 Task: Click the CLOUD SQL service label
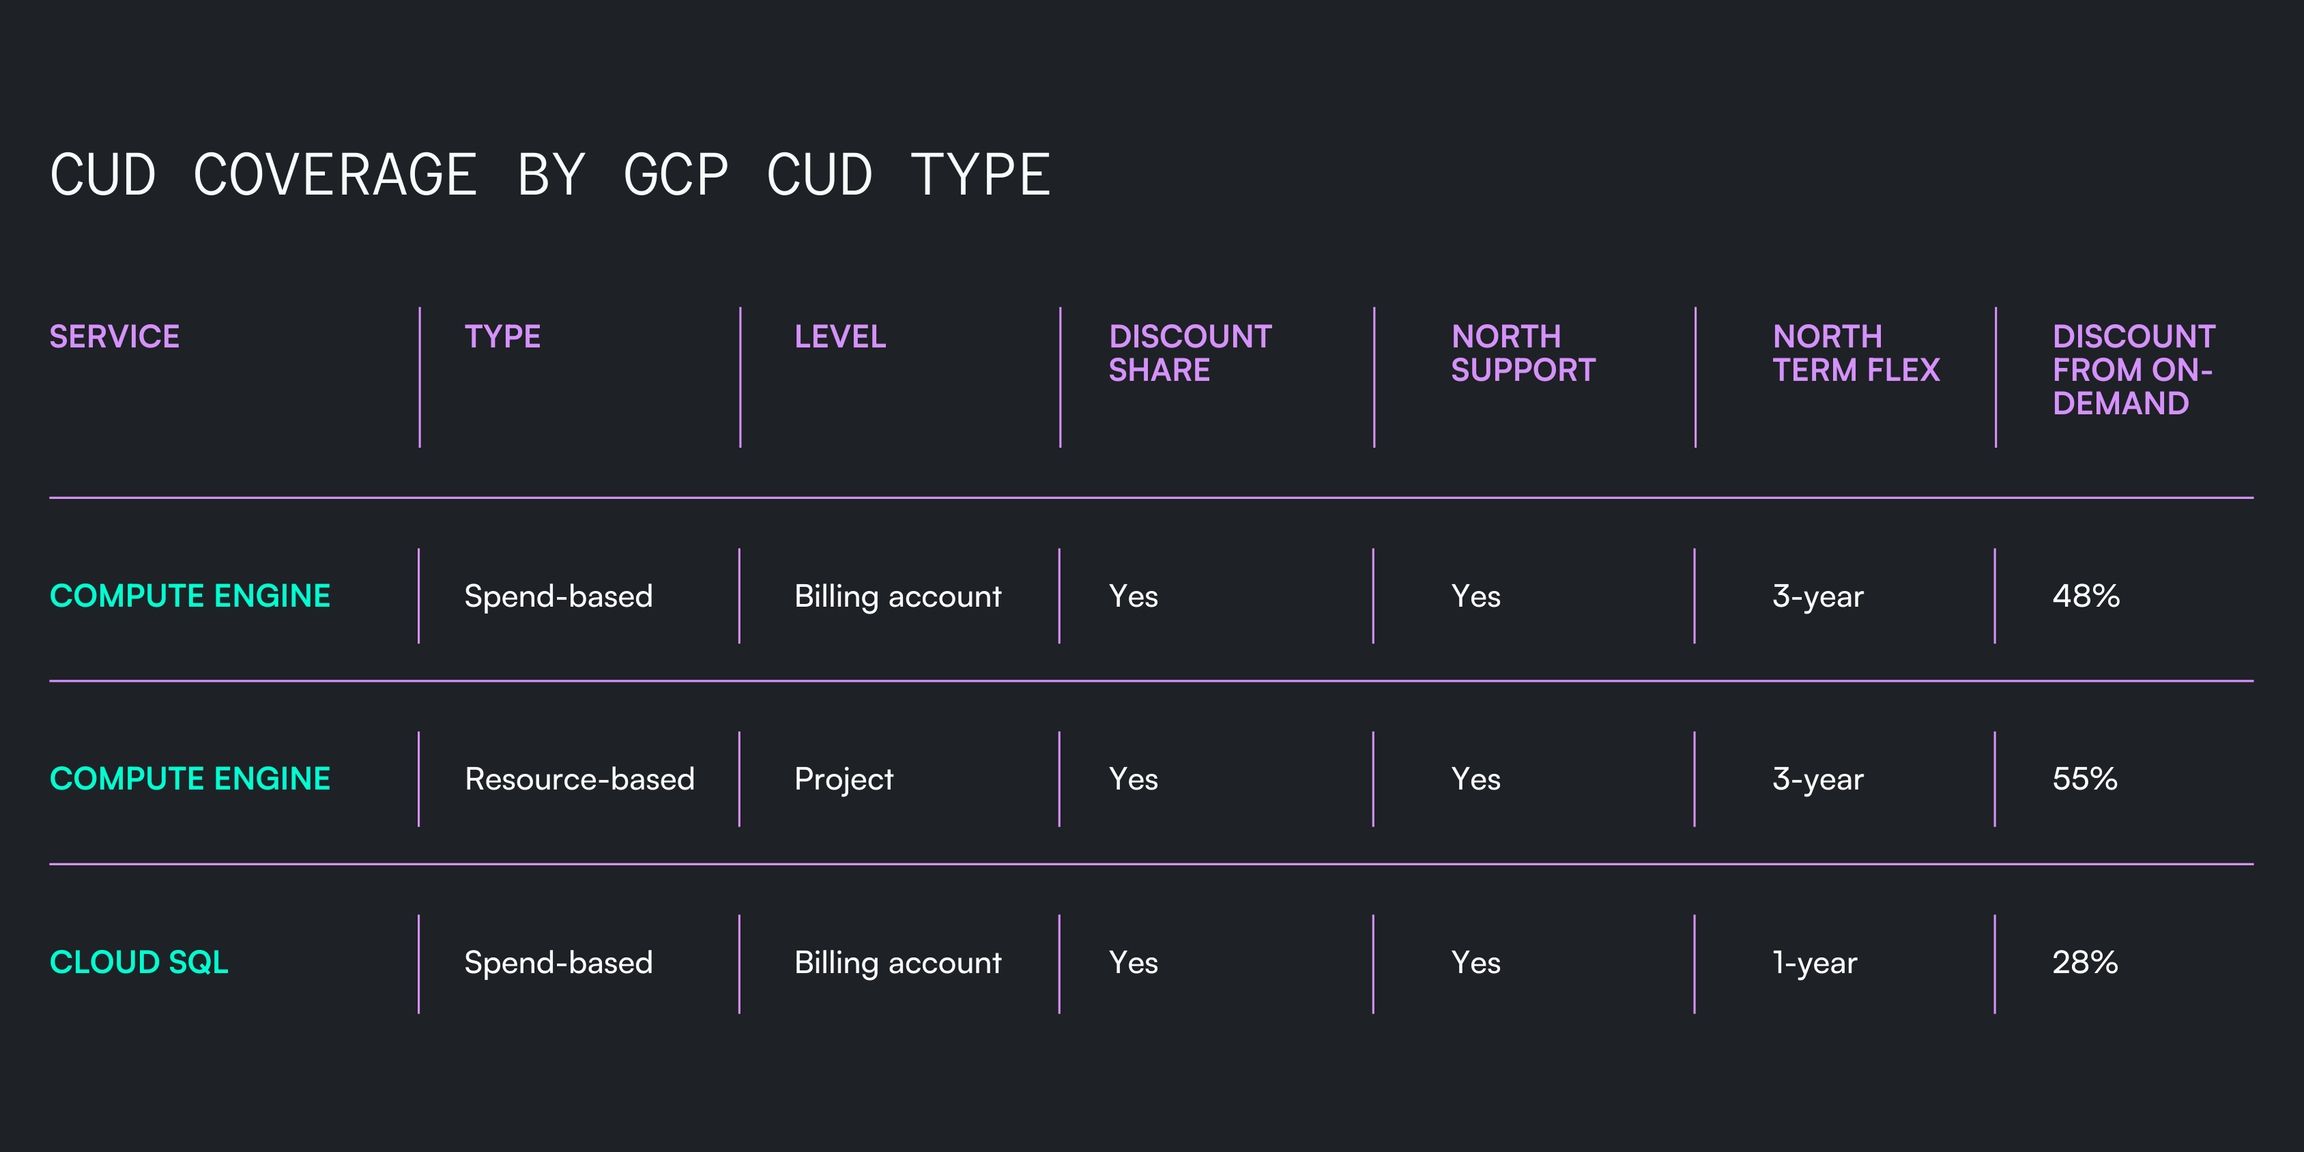[139, 962]
